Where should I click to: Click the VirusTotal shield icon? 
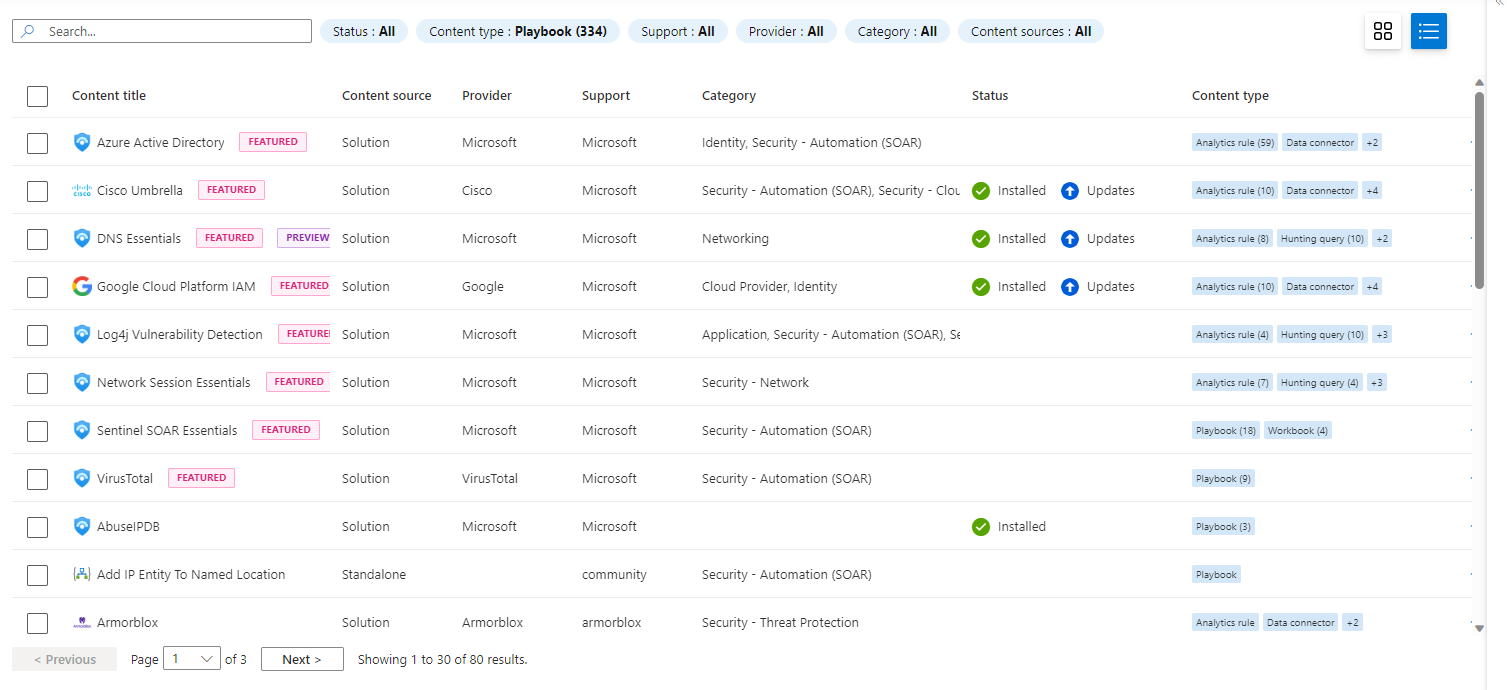tap(82, 478)
